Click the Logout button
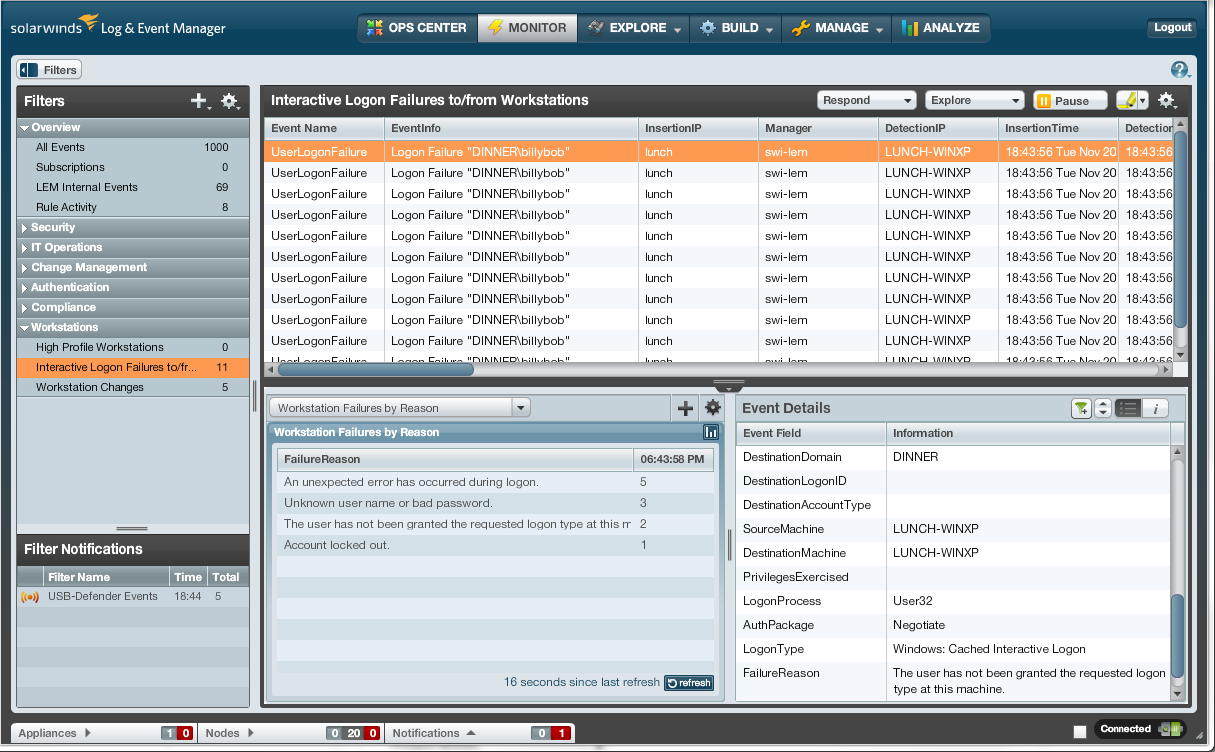Image resolution: width=1215 pixels, height=752 pixels. [x=1172, y=28]
